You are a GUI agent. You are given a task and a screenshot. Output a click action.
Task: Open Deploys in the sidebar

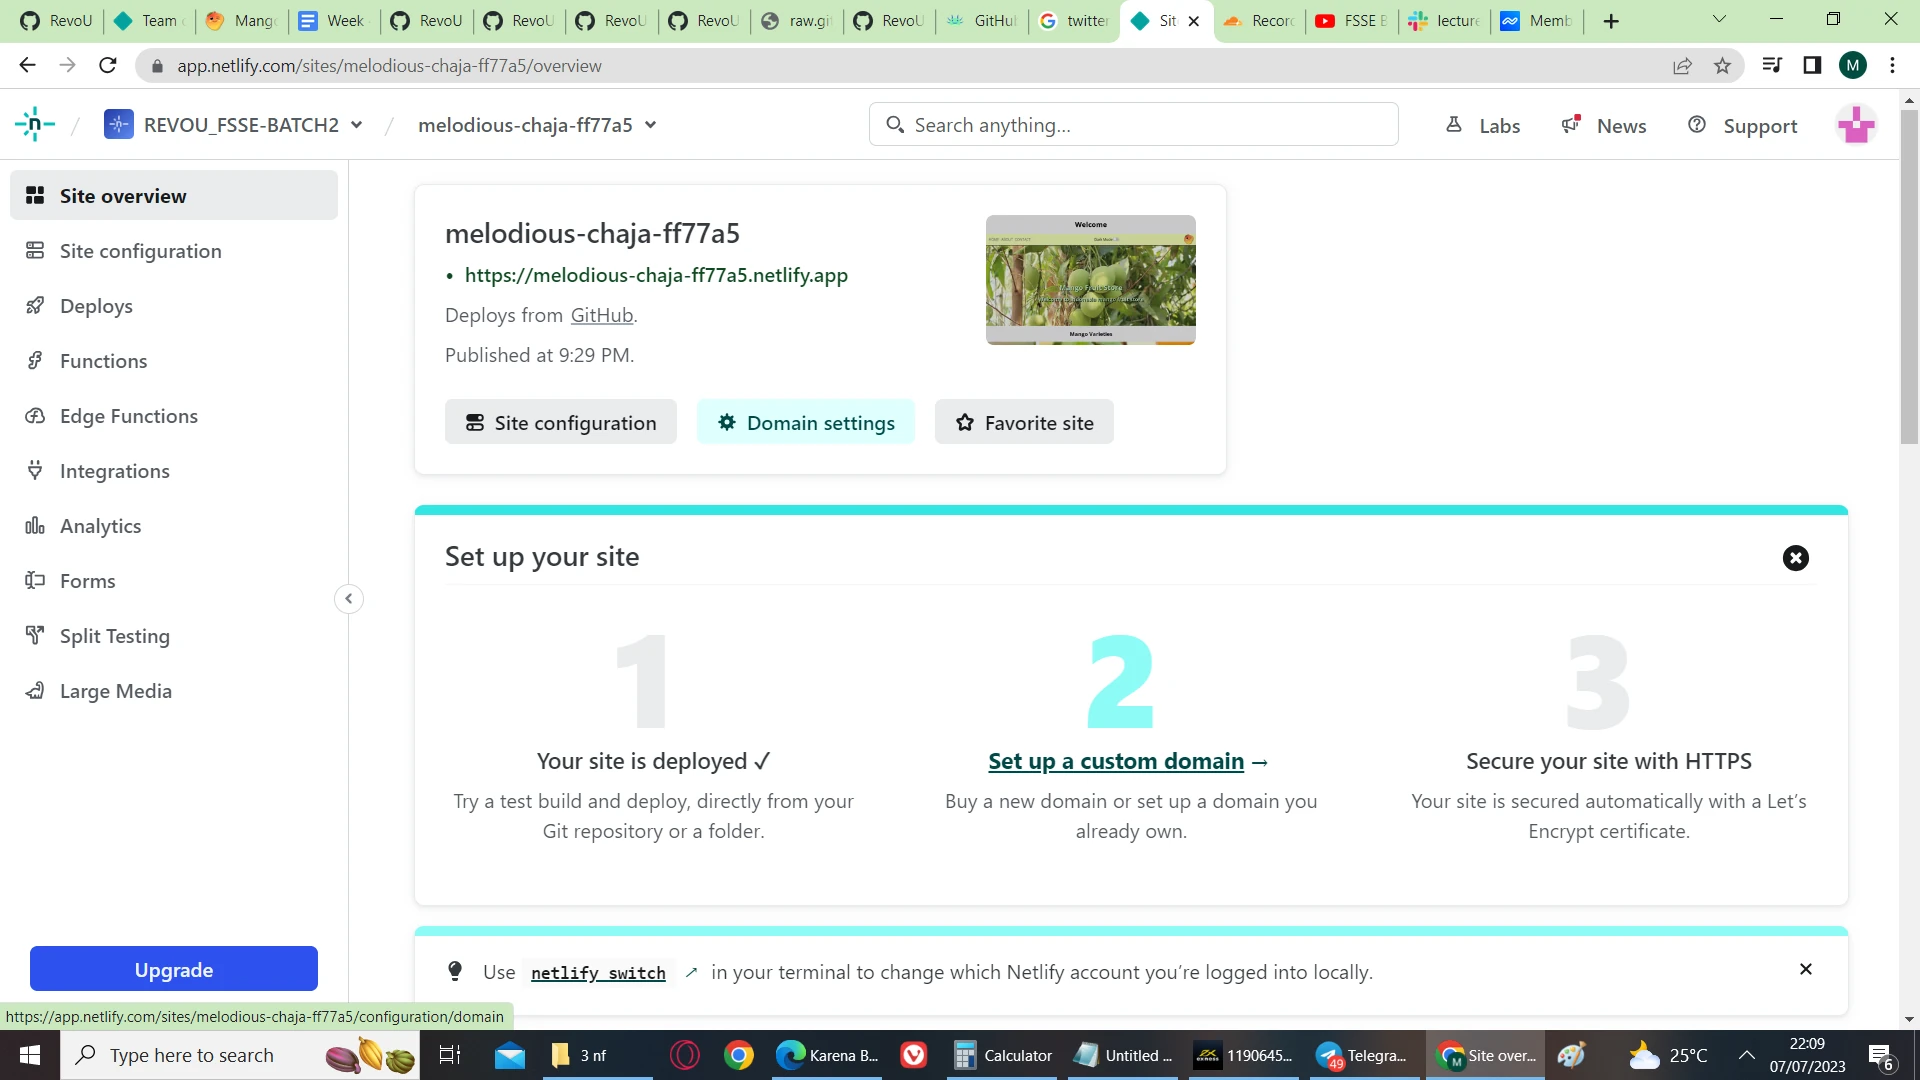pos(96,306)
